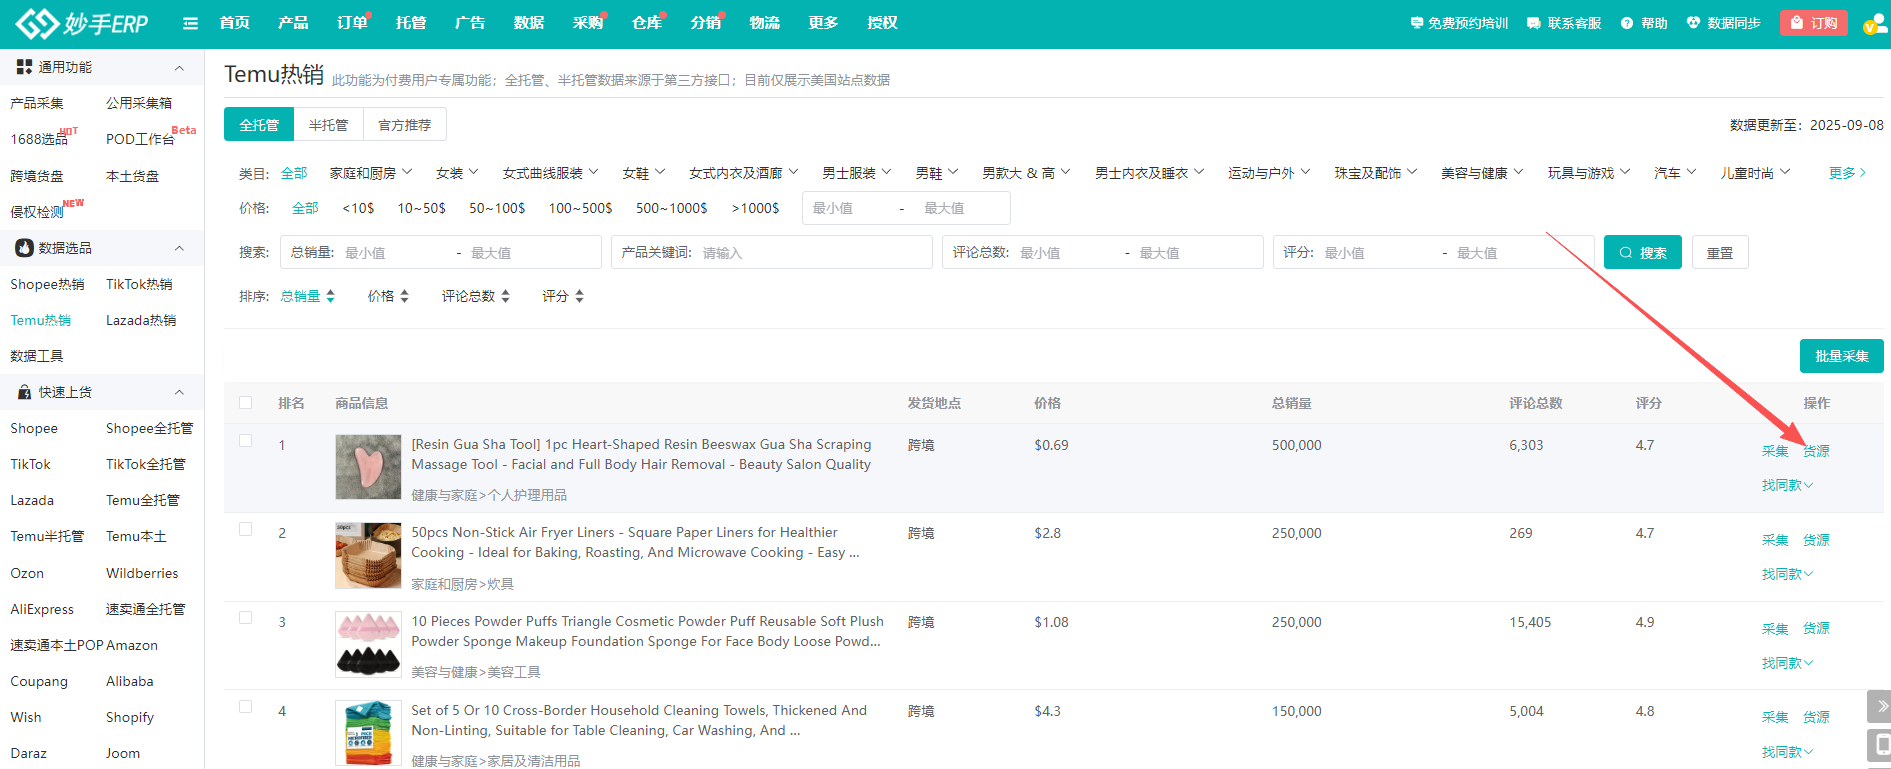Open Temu全托管 in sidebar
Screen dimensions: 1891x769
pos(143,500)
